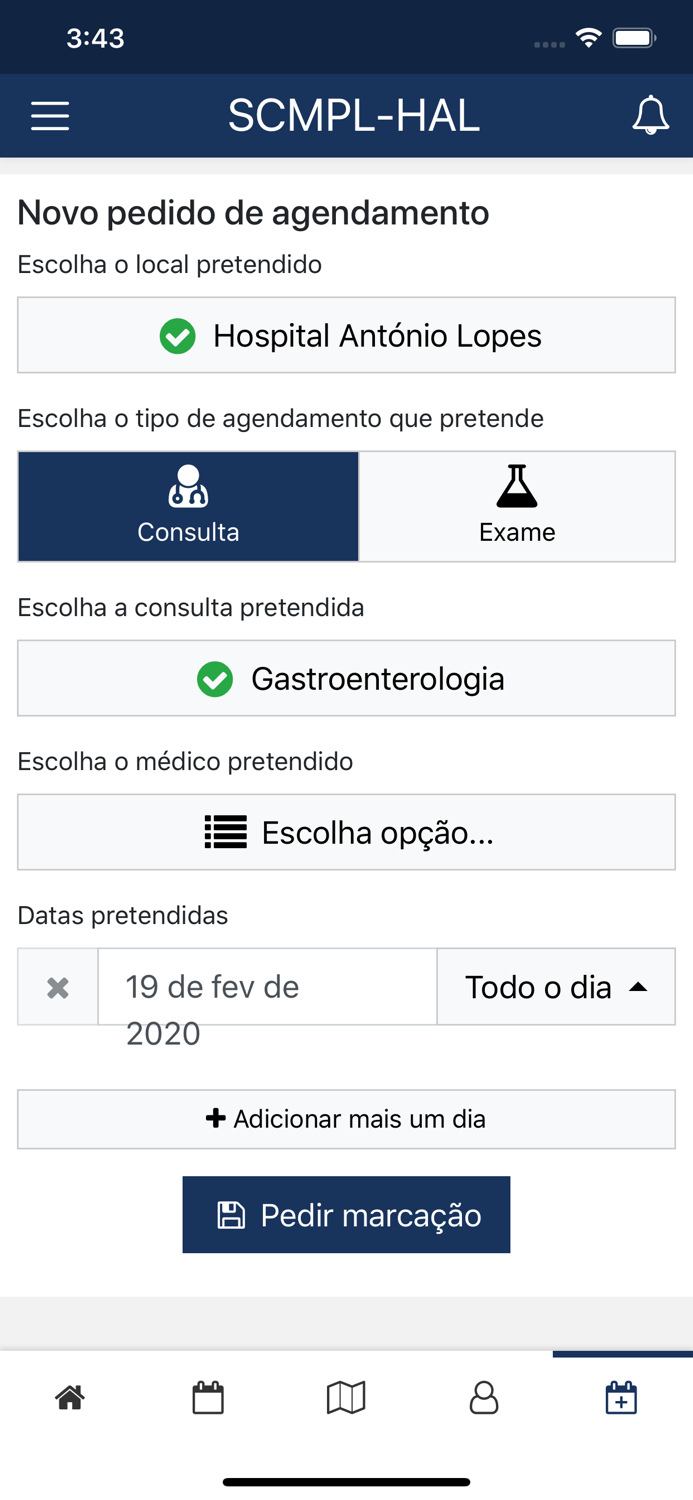Viewport: 693px width, 1500px height.
Task: Remove the date with the X button
Action: (x=57, y=986)
